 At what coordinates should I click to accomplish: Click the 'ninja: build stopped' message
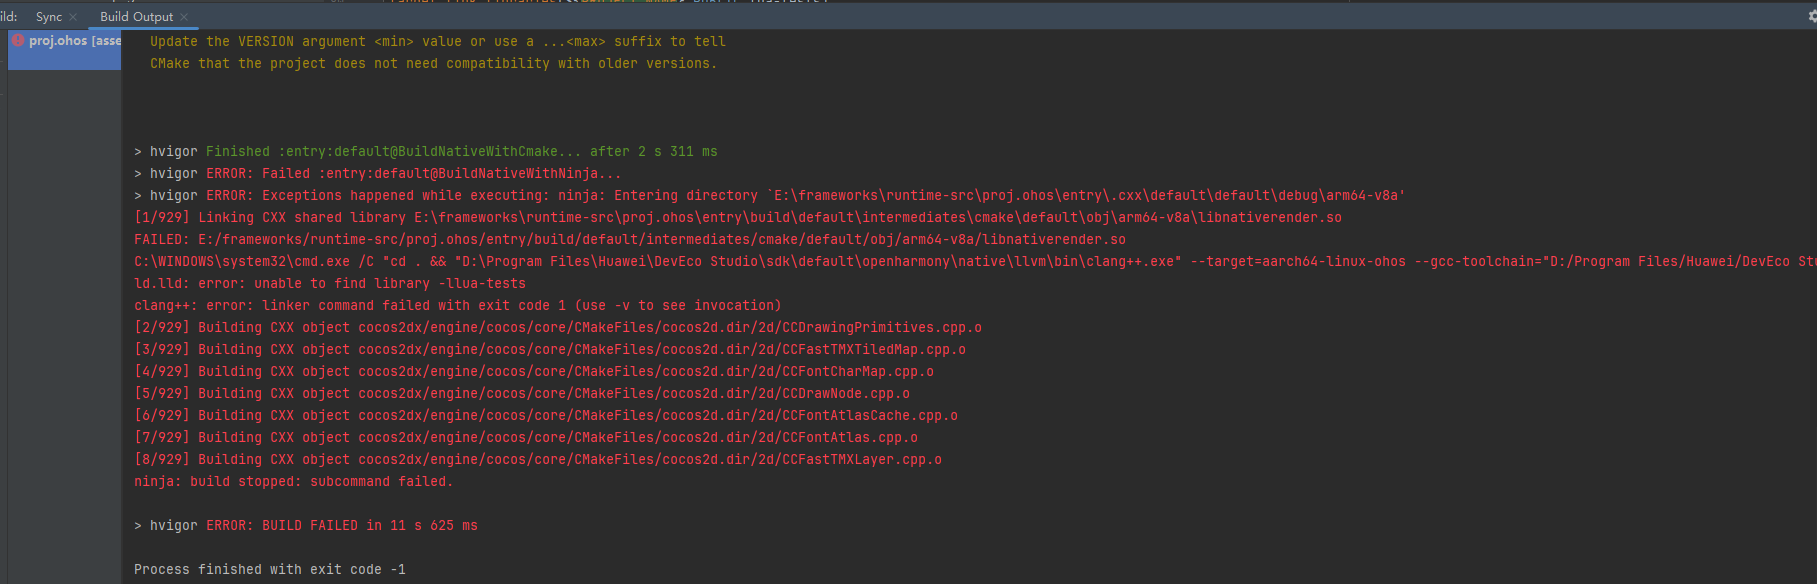pos(293,482)
